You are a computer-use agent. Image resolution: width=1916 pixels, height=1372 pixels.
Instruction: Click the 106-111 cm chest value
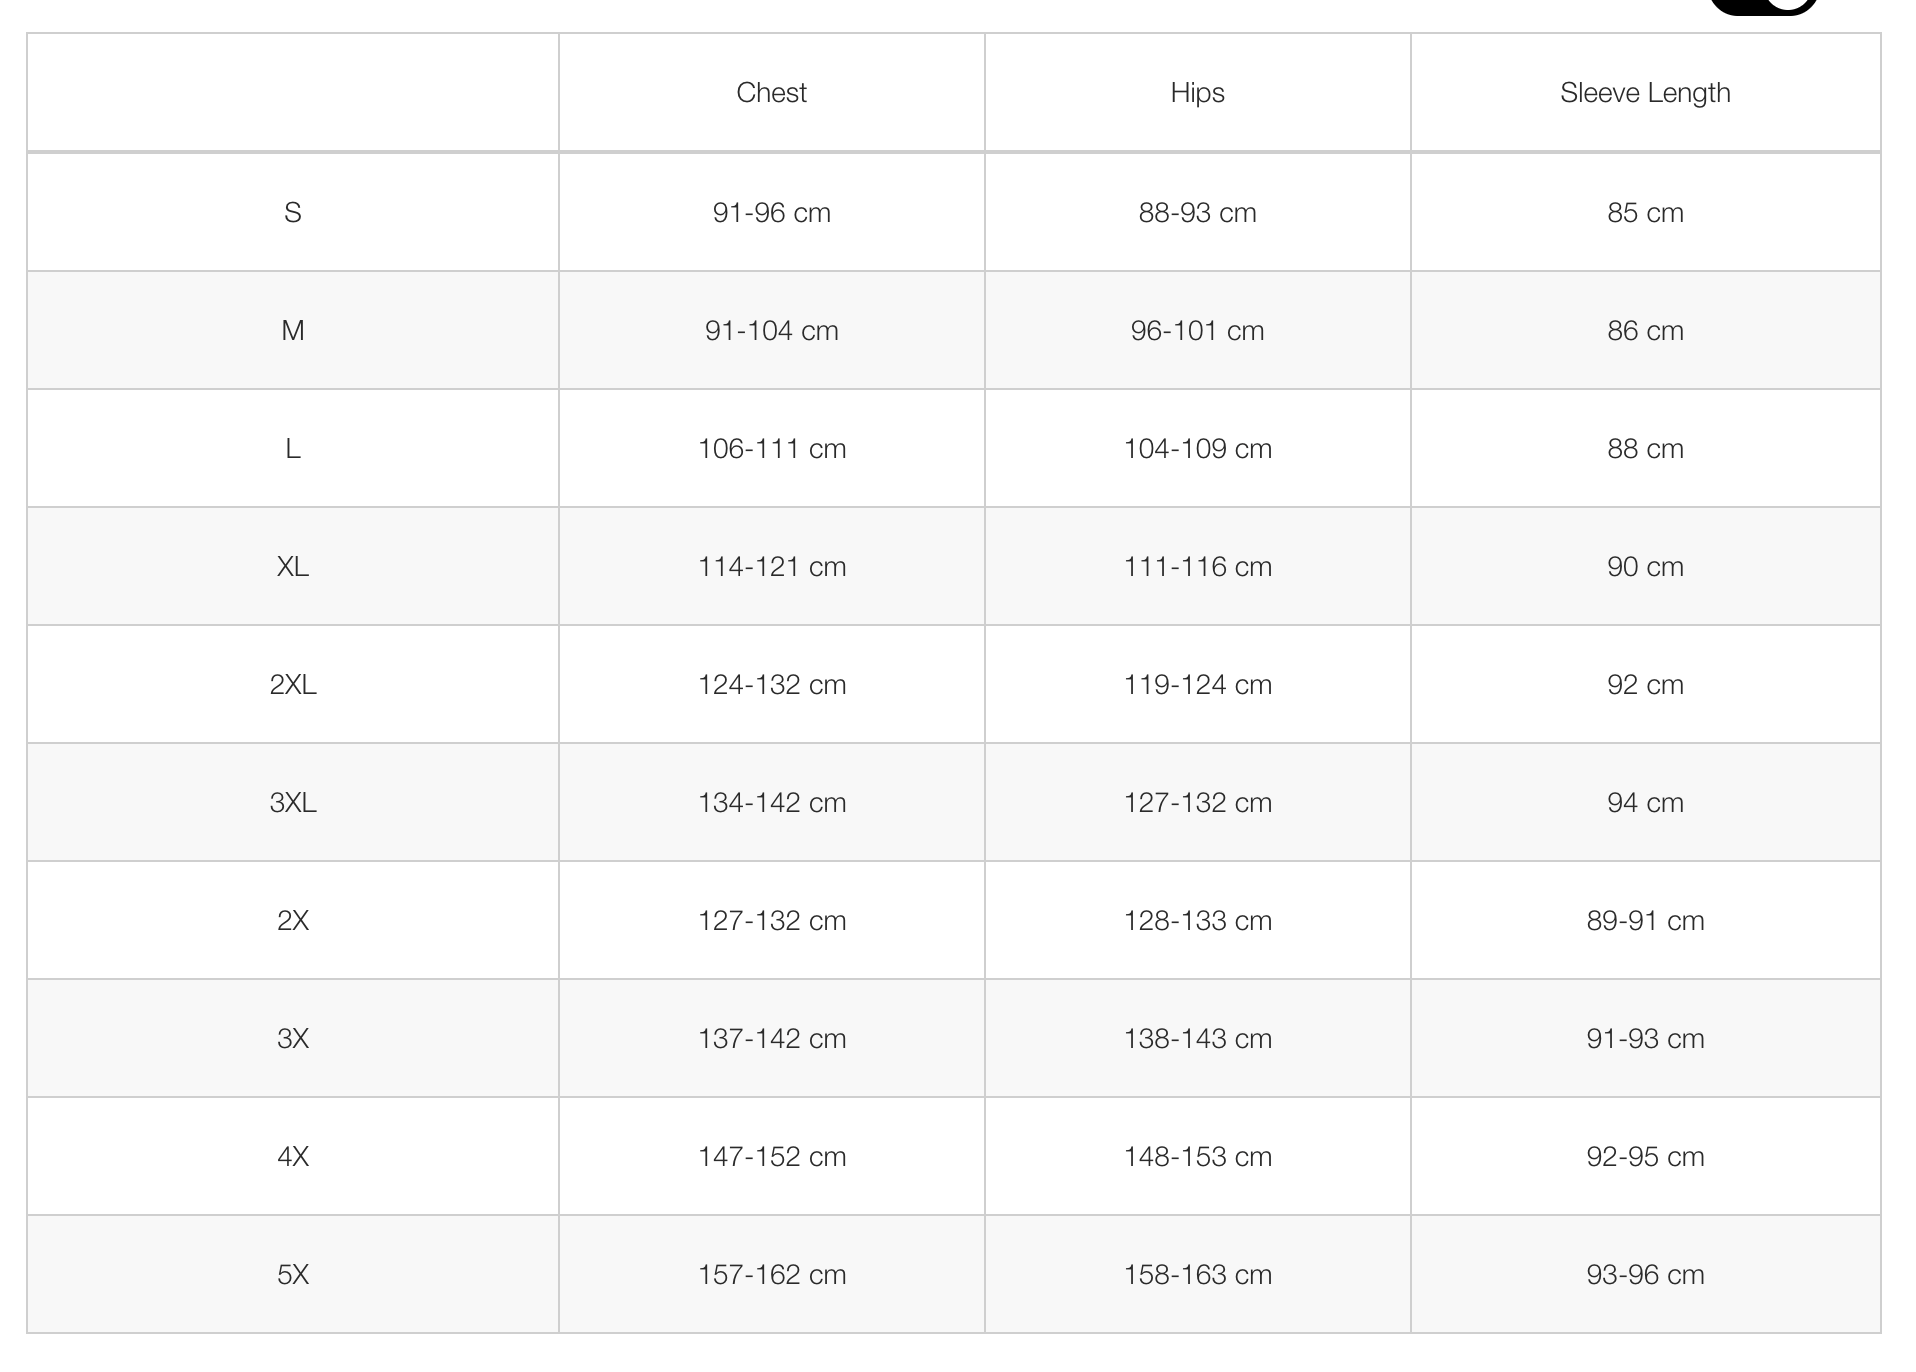(x=771, y=449)
